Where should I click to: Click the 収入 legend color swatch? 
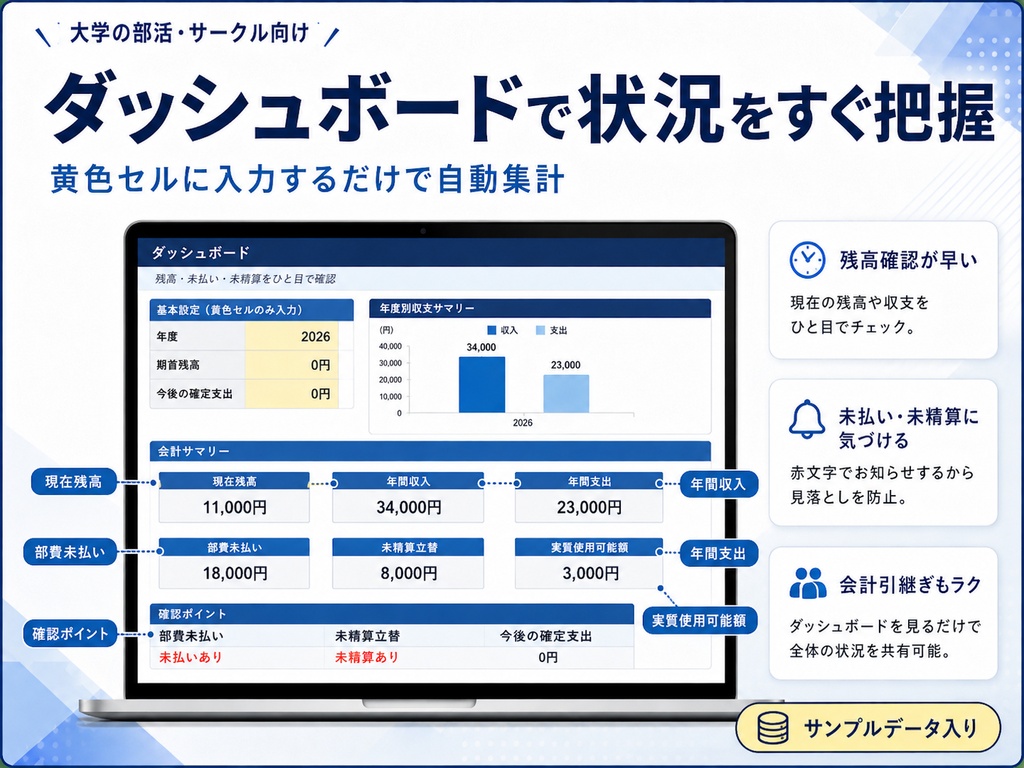(x=492, y=330)
